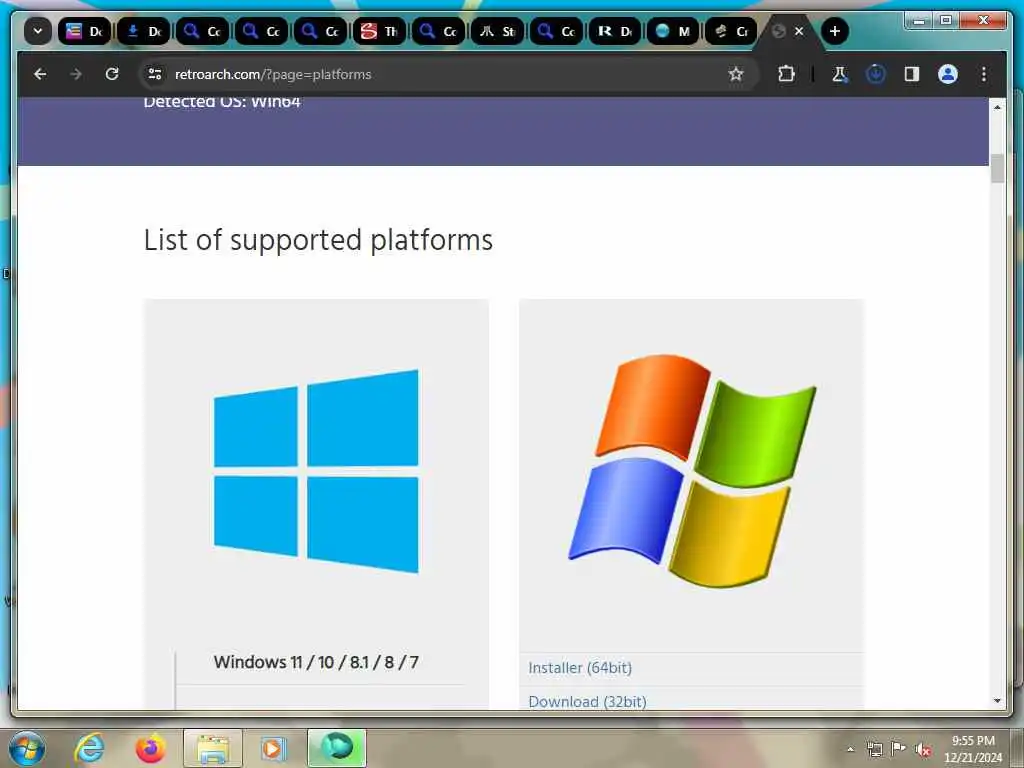Reload the RetroArch page
The image size is (1024, 768).
112,74
